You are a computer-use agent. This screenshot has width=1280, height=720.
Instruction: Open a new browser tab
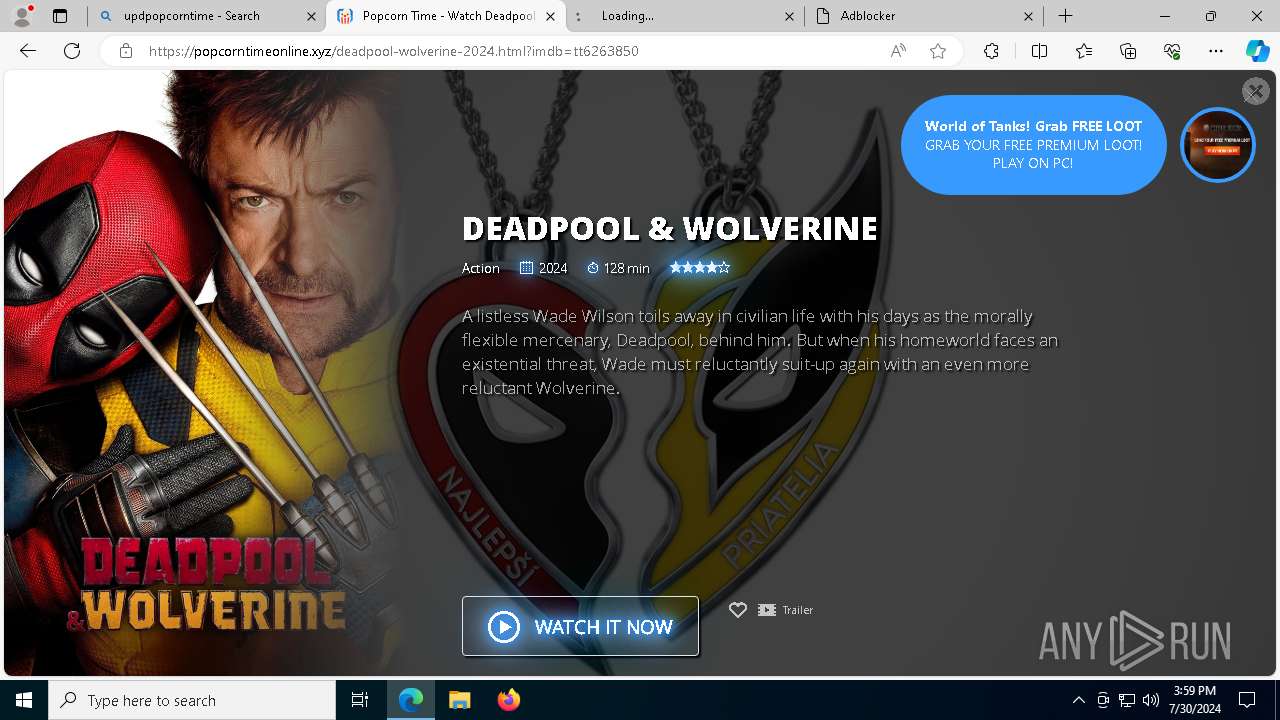(x=1066, y=16)
